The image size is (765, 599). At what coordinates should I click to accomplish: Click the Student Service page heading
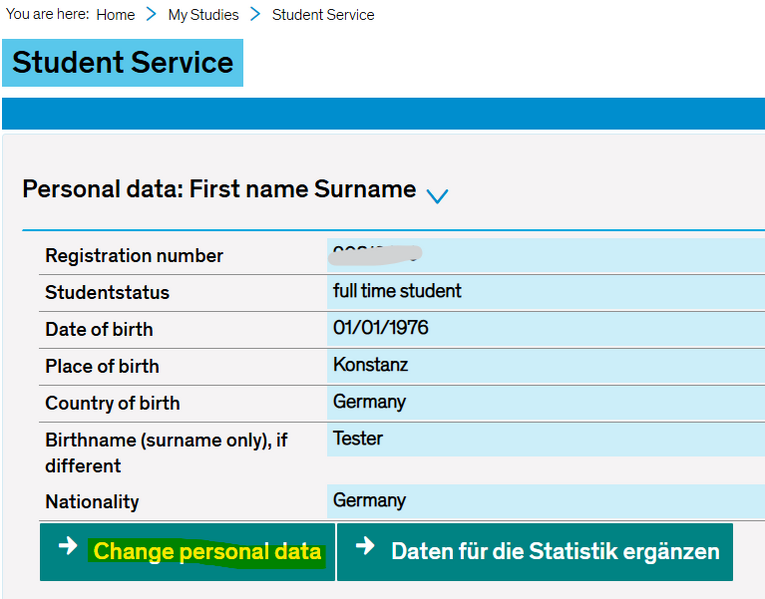tap(122, 63)
